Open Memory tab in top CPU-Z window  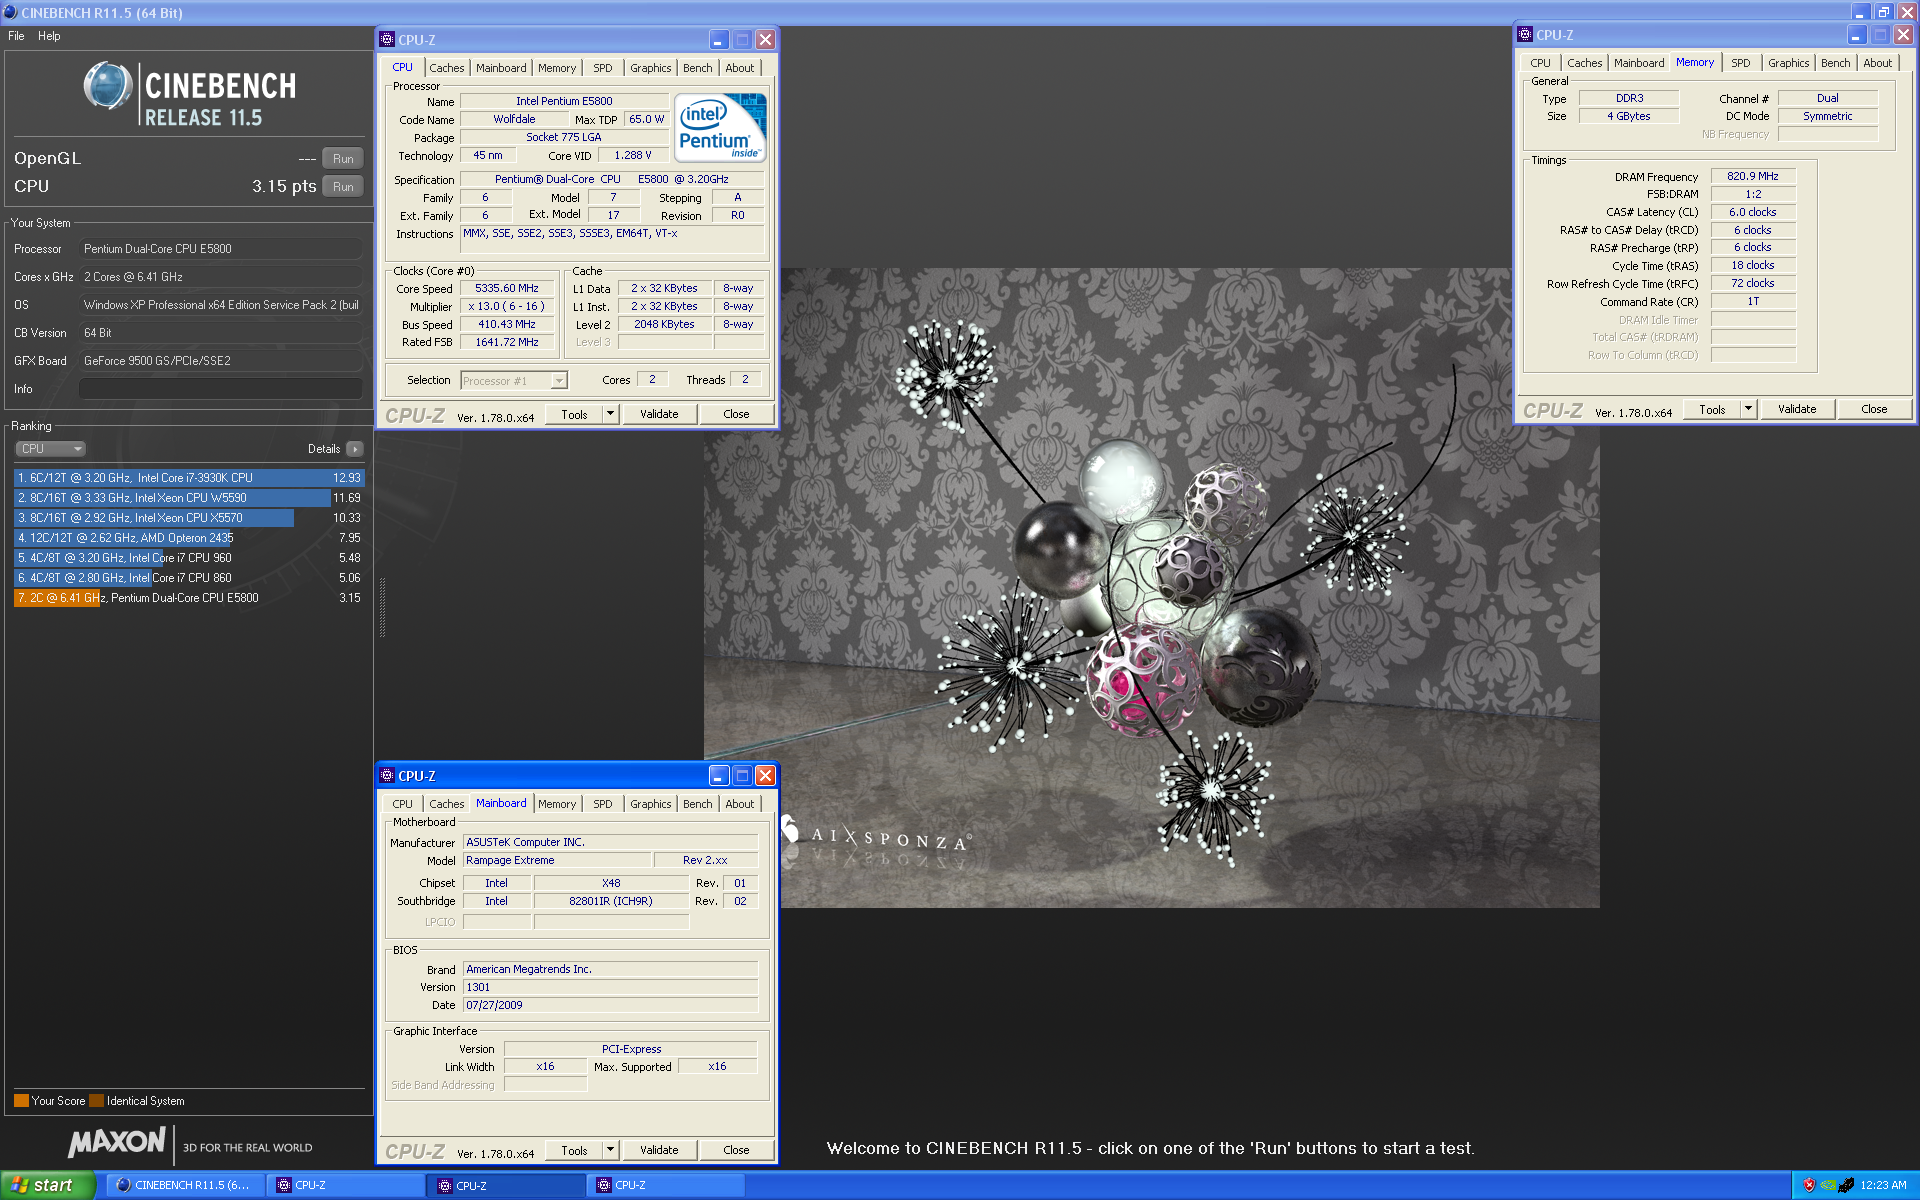tap(557, 68)
